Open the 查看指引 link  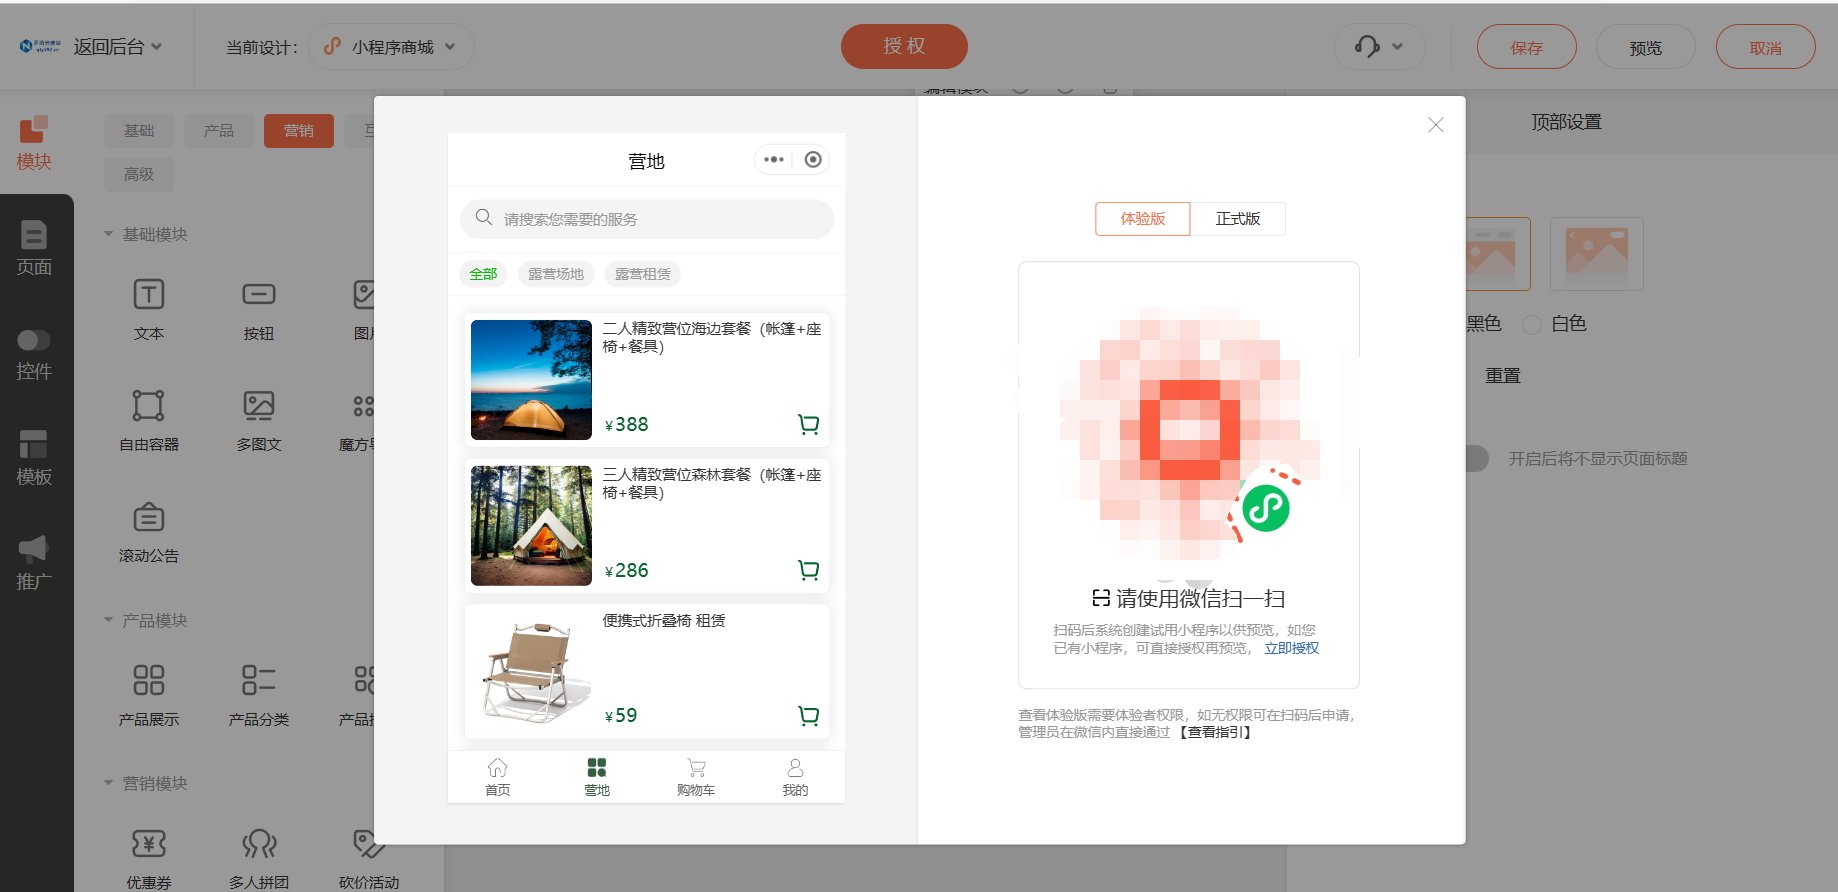point(1215,732)
